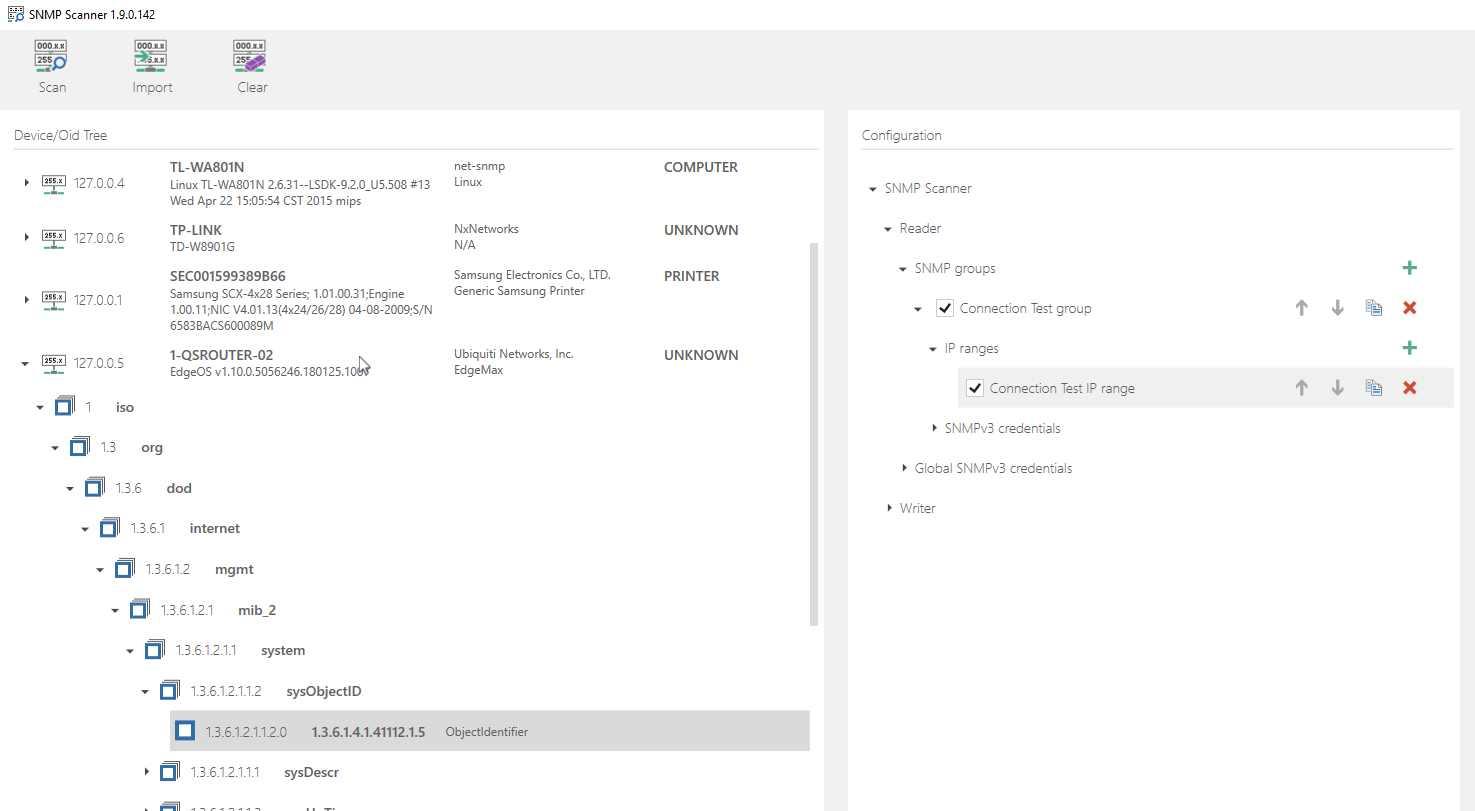
Task: Expand the sysDescr tree node
Action: (x=146, y=772)
